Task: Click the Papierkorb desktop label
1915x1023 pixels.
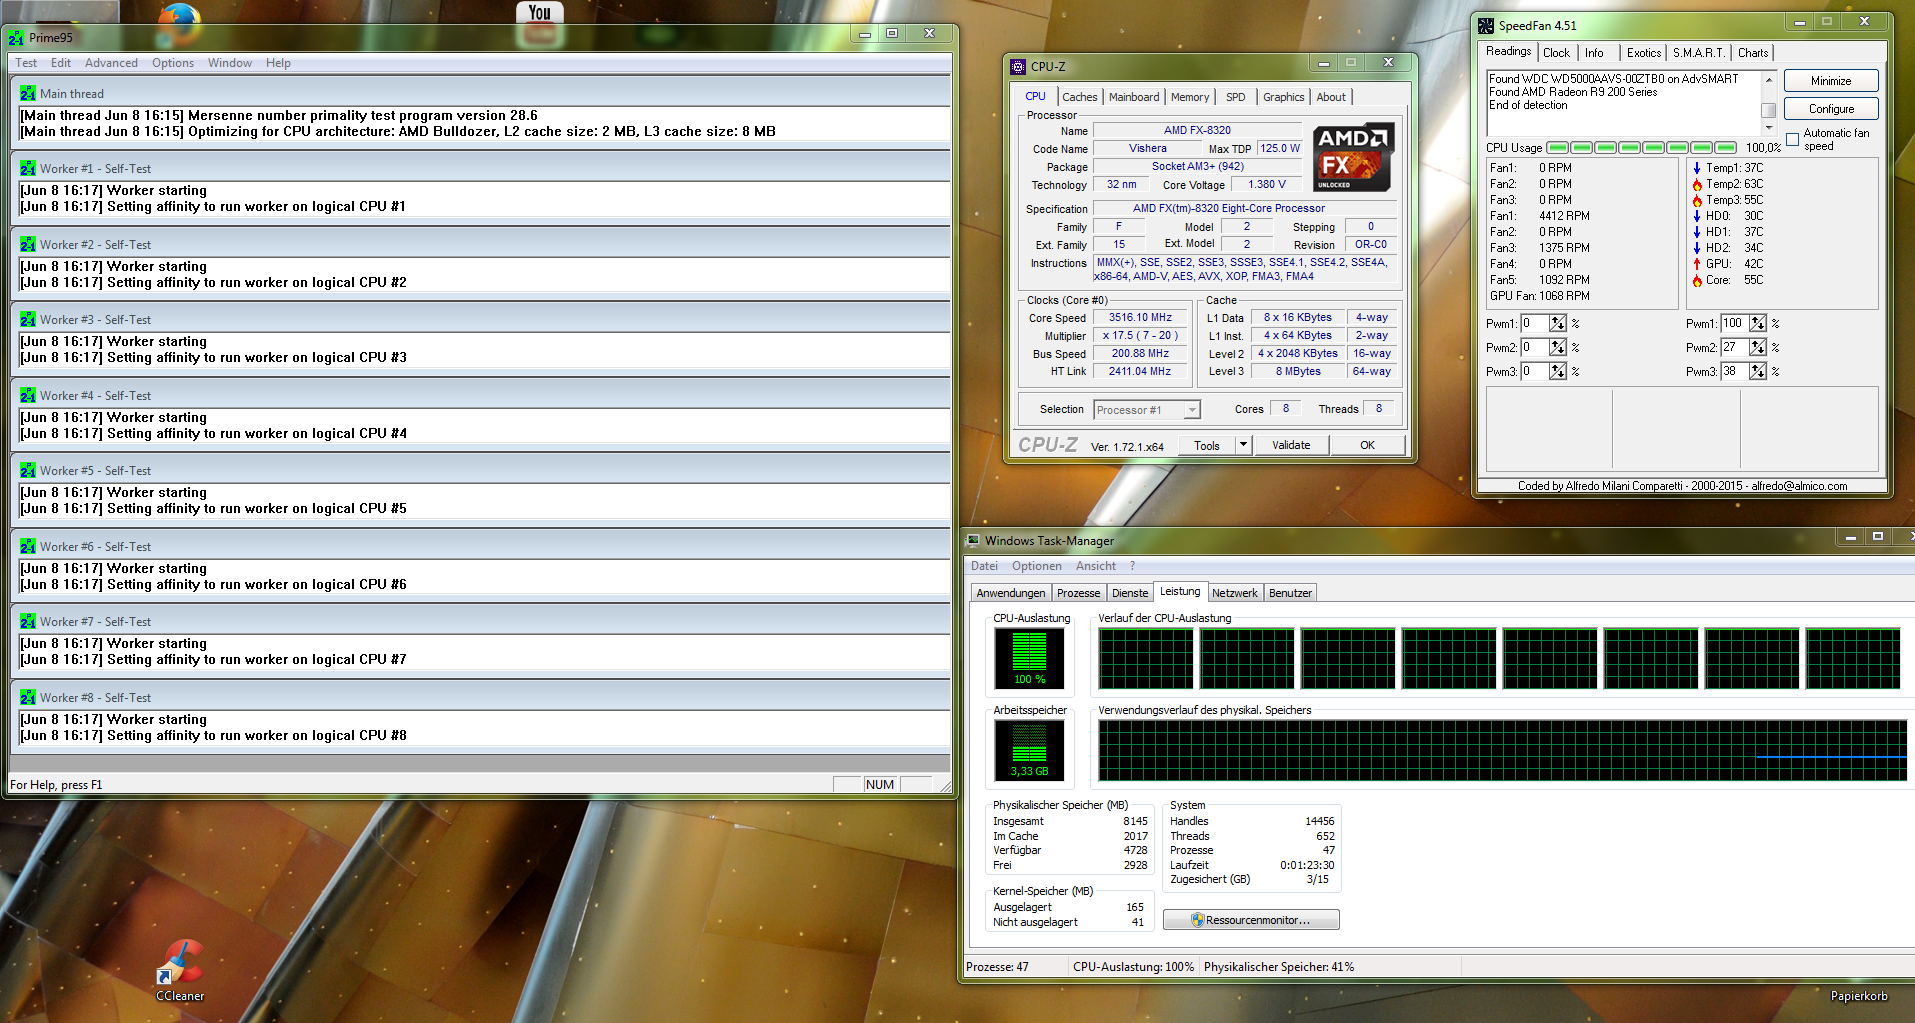Action: tap(1859, 996)
